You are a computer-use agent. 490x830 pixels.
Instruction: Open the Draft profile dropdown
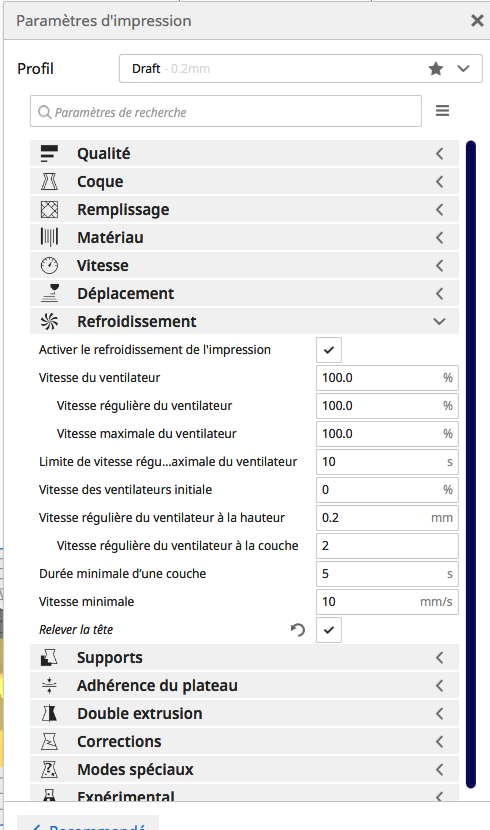pyautogui.click(x=301, y=68)
